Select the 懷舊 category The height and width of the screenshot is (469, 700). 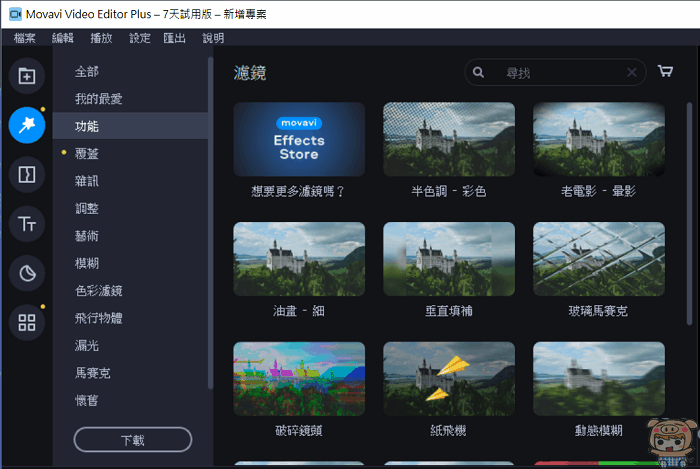(x=130, y=400)
